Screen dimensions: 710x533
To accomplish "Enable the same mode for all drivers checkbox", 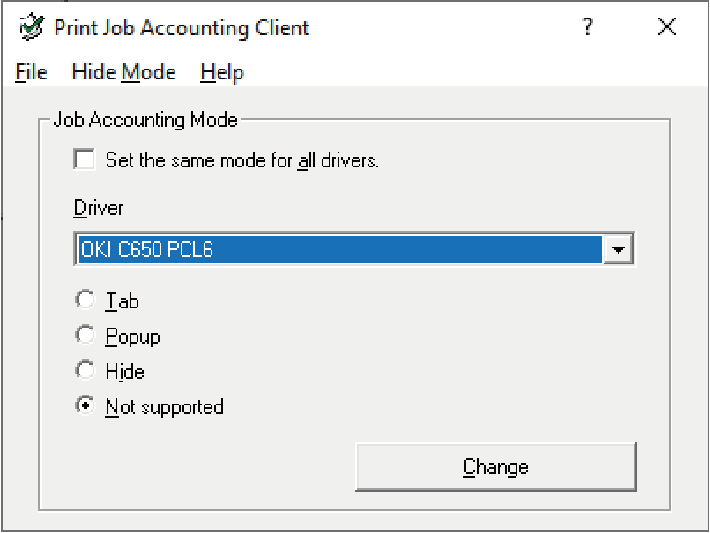I will (x=85, y=160).
